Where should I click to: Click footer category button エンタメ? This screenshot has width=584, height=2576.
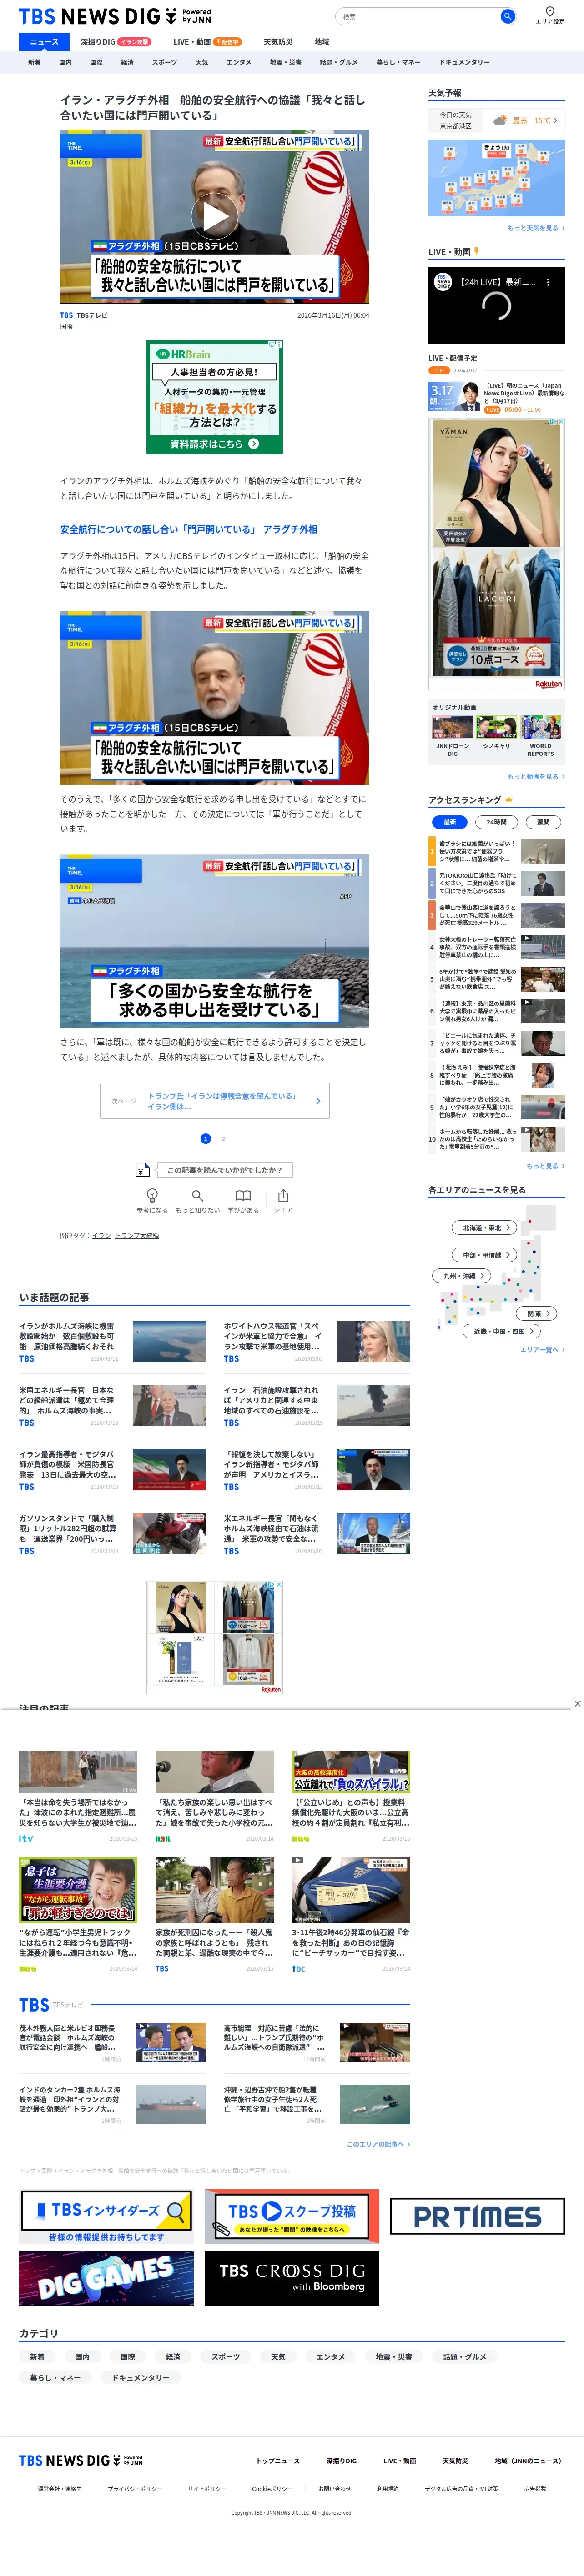point(330,2357)
